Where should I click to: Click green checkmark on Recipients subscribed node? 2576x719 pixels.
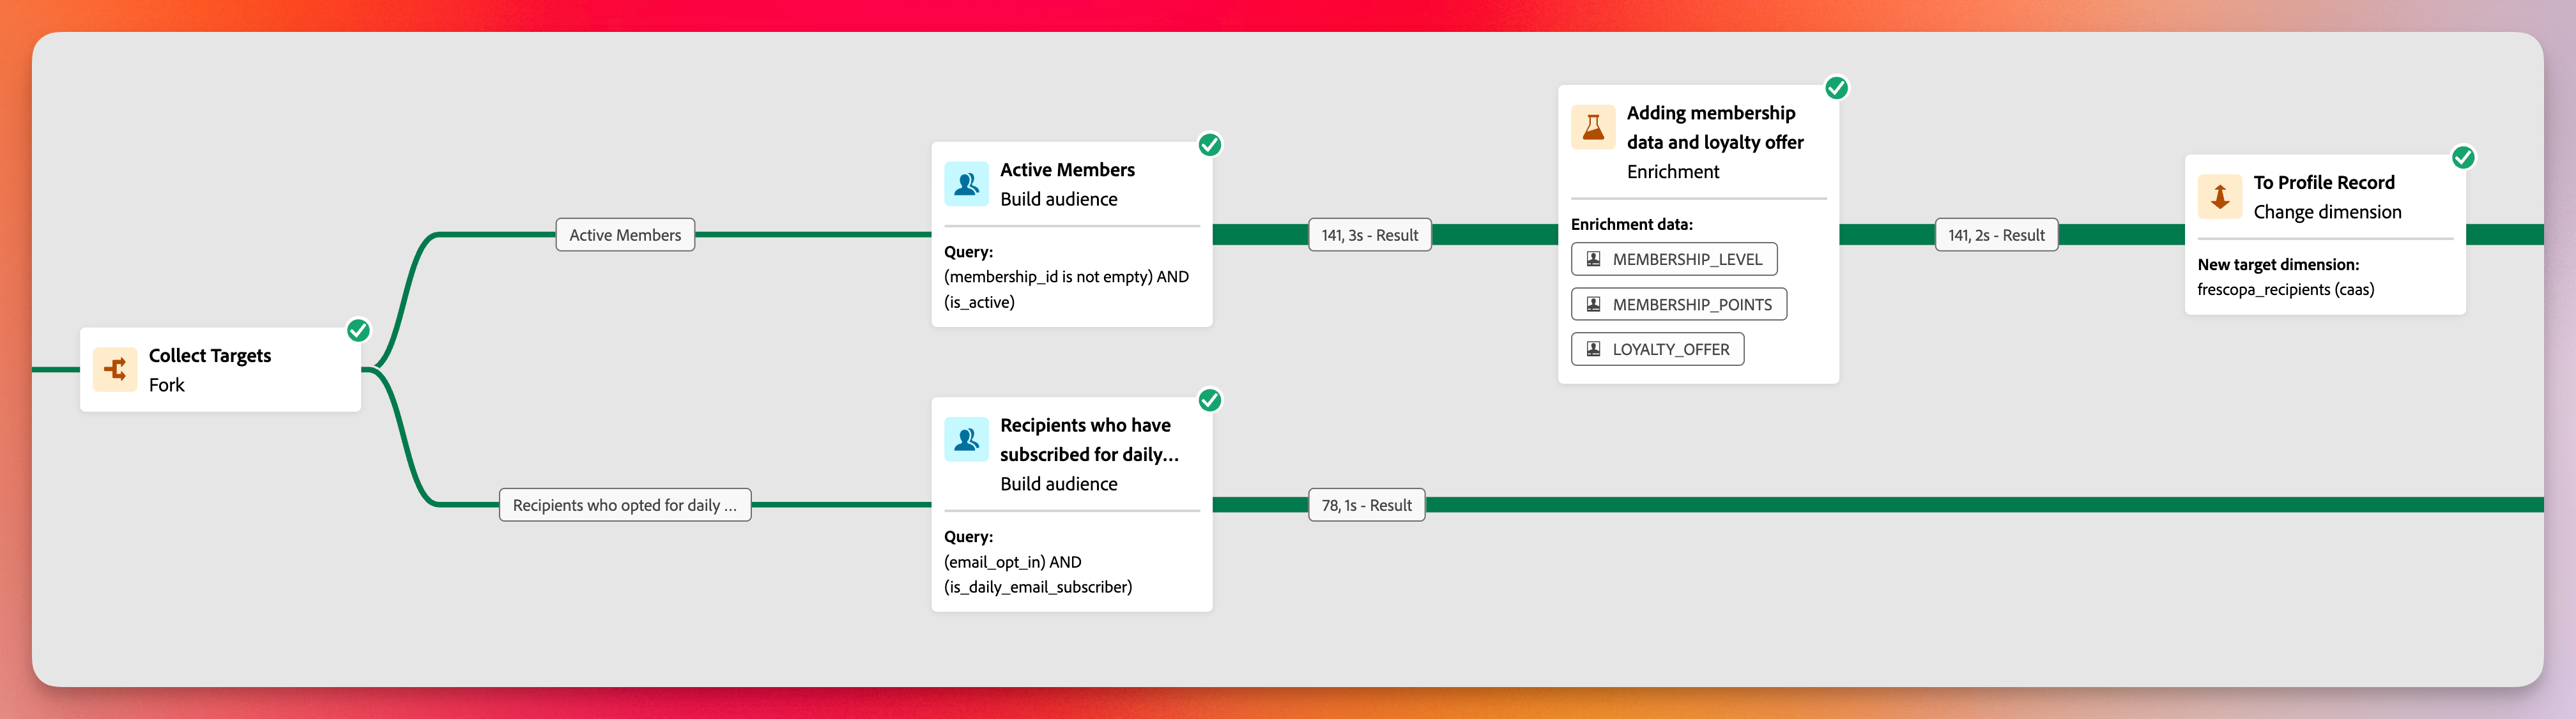[x=1210, y=400]
